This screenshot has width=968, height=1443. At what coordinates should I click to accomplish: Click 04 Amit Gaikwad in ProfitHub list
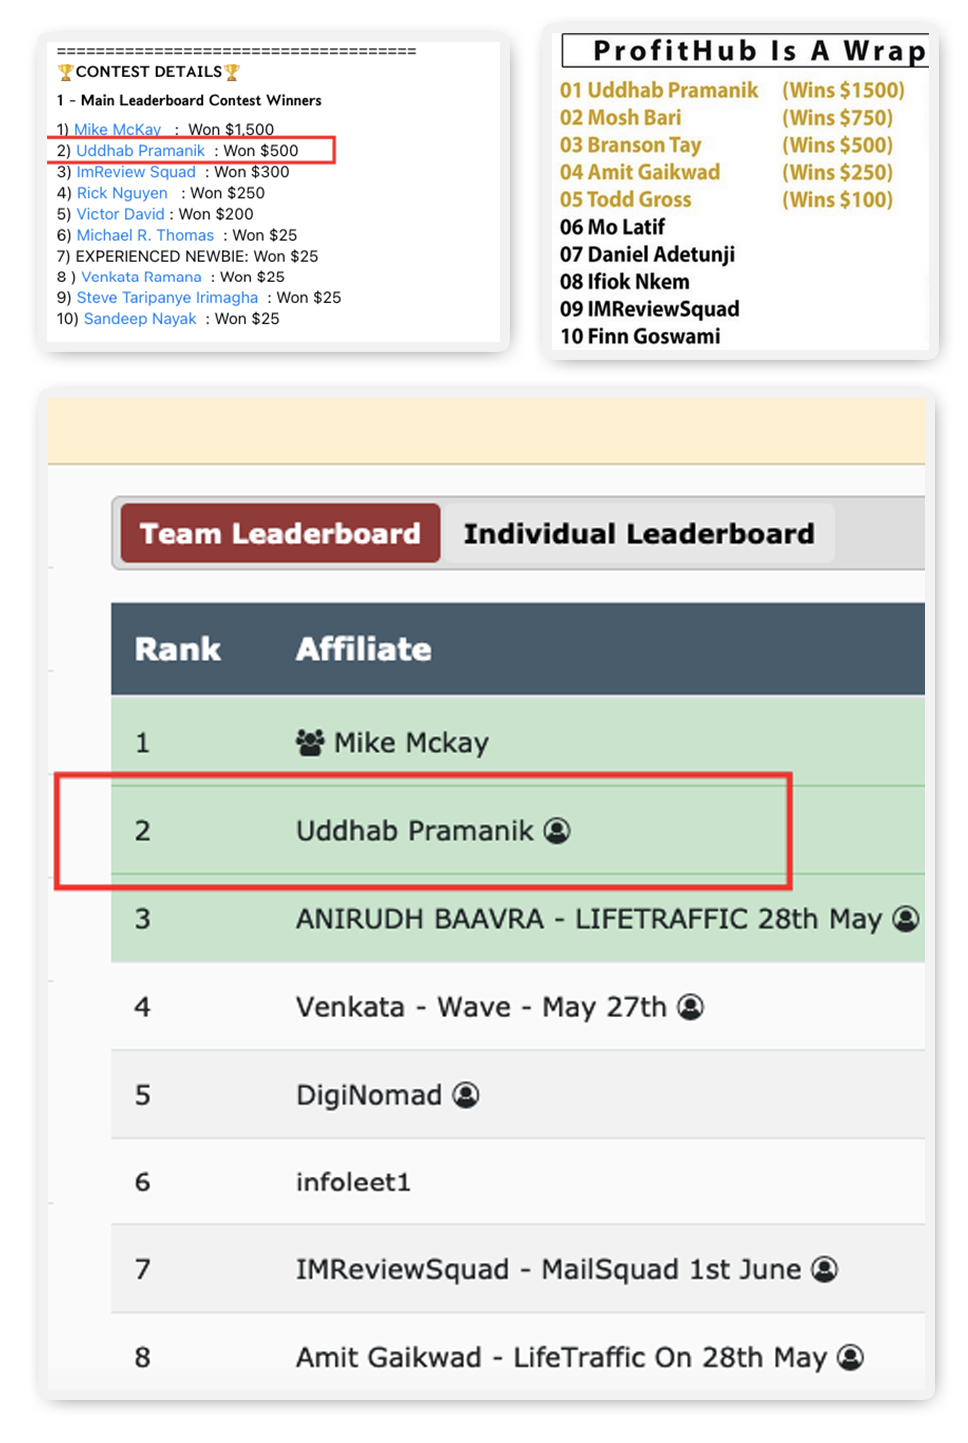tap(640, 172)
